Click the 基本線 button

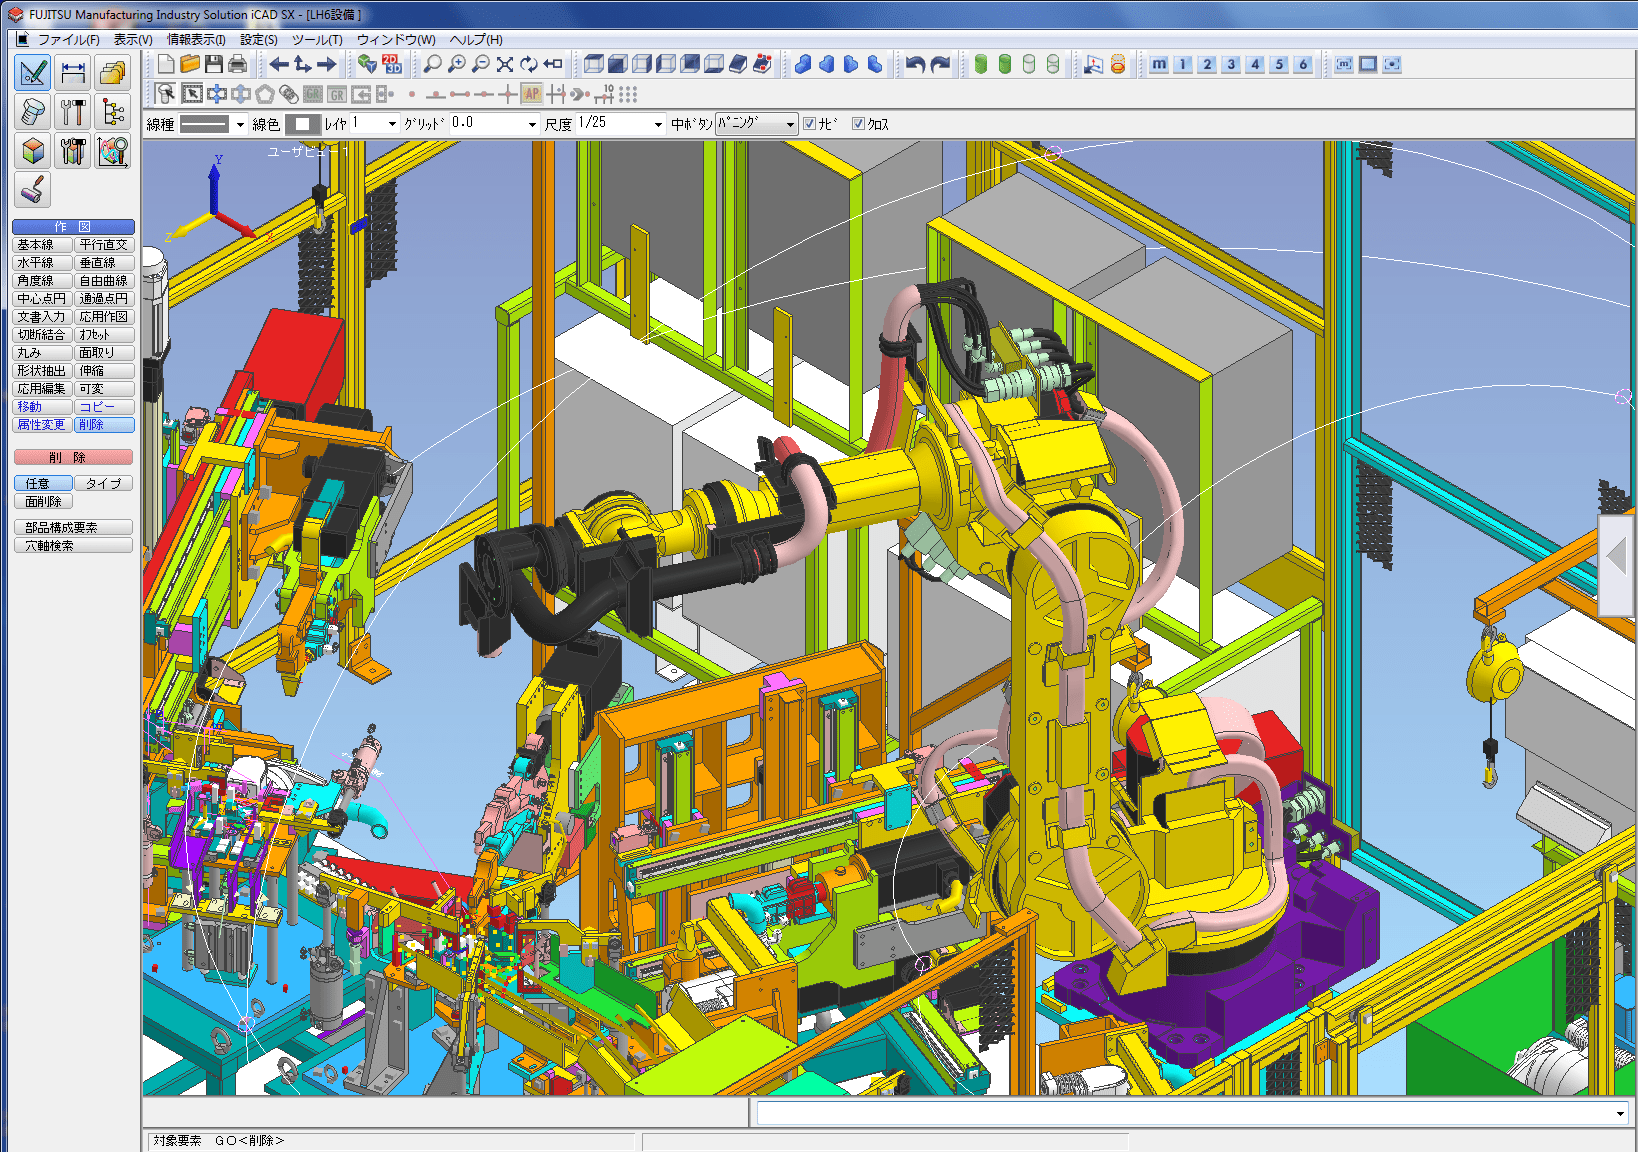pos(43,245)
